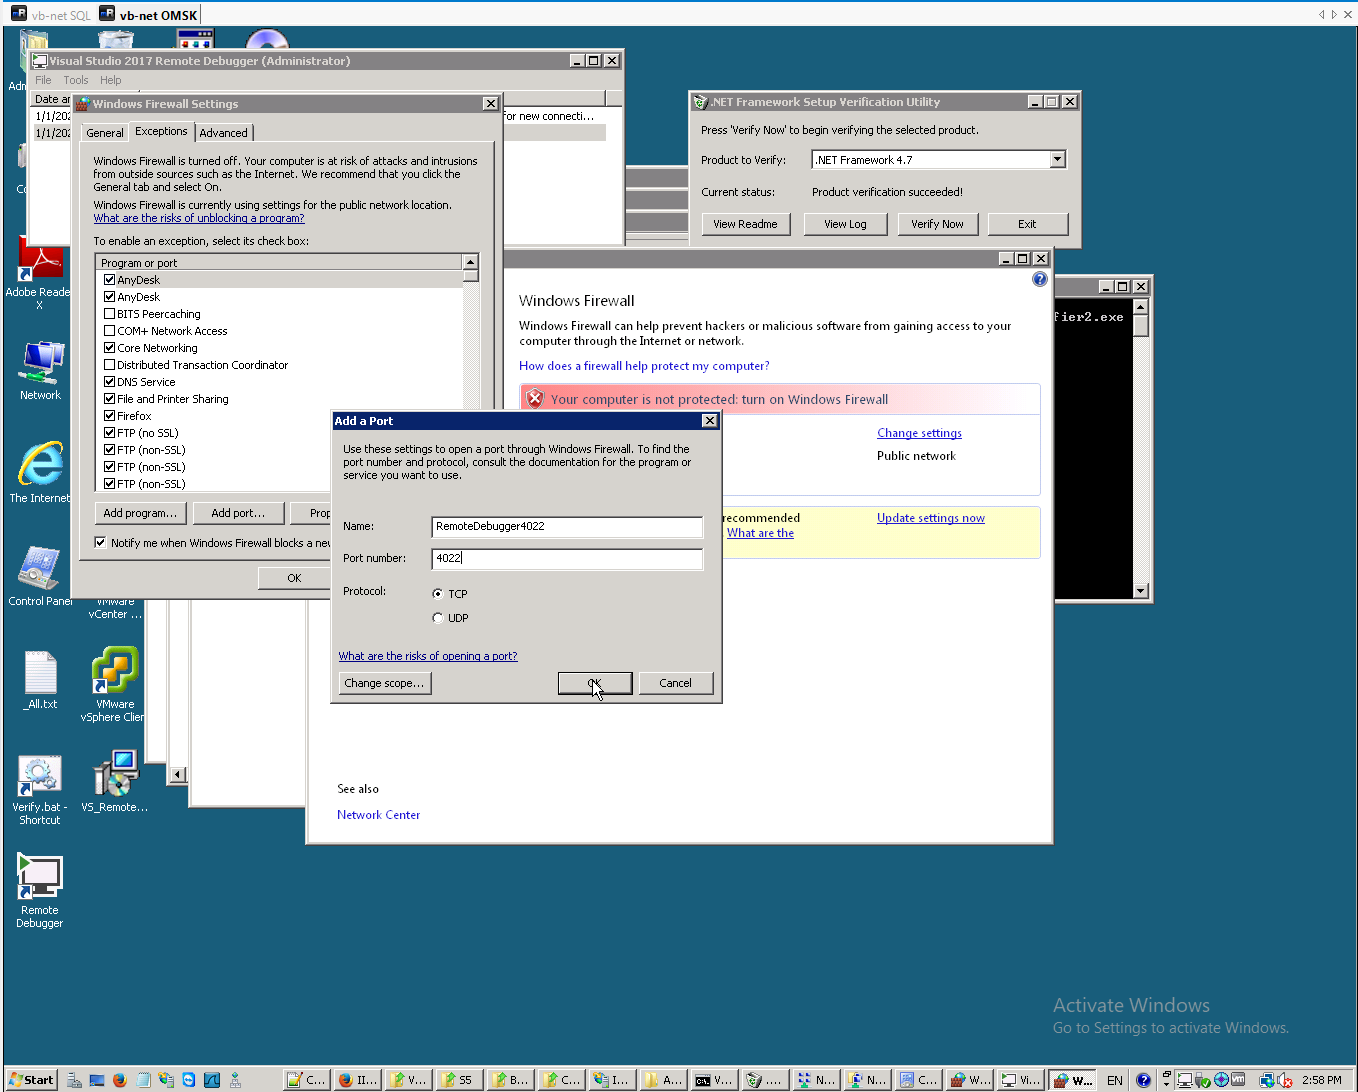The image size is (1358, 1092).
Task: Uncheck the DNS Service exception
Action: pos(110,382)
